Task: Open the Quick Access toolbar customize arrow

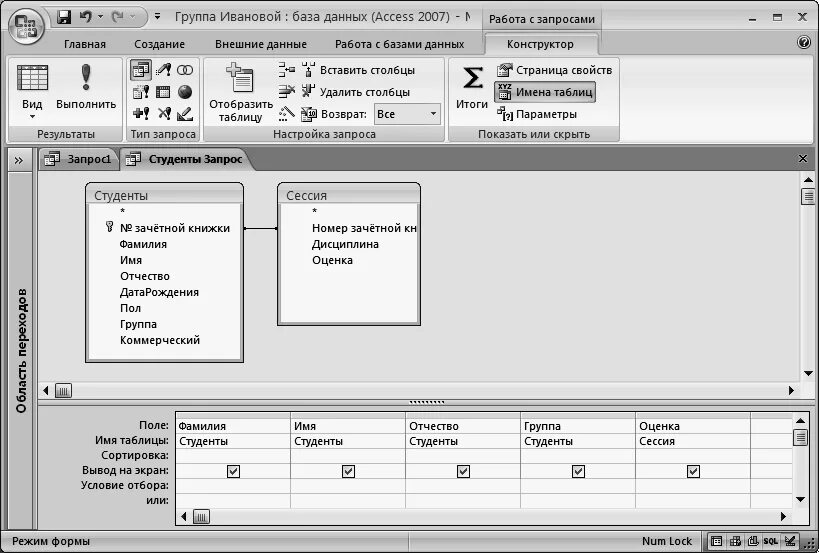Action: [158, 17]
